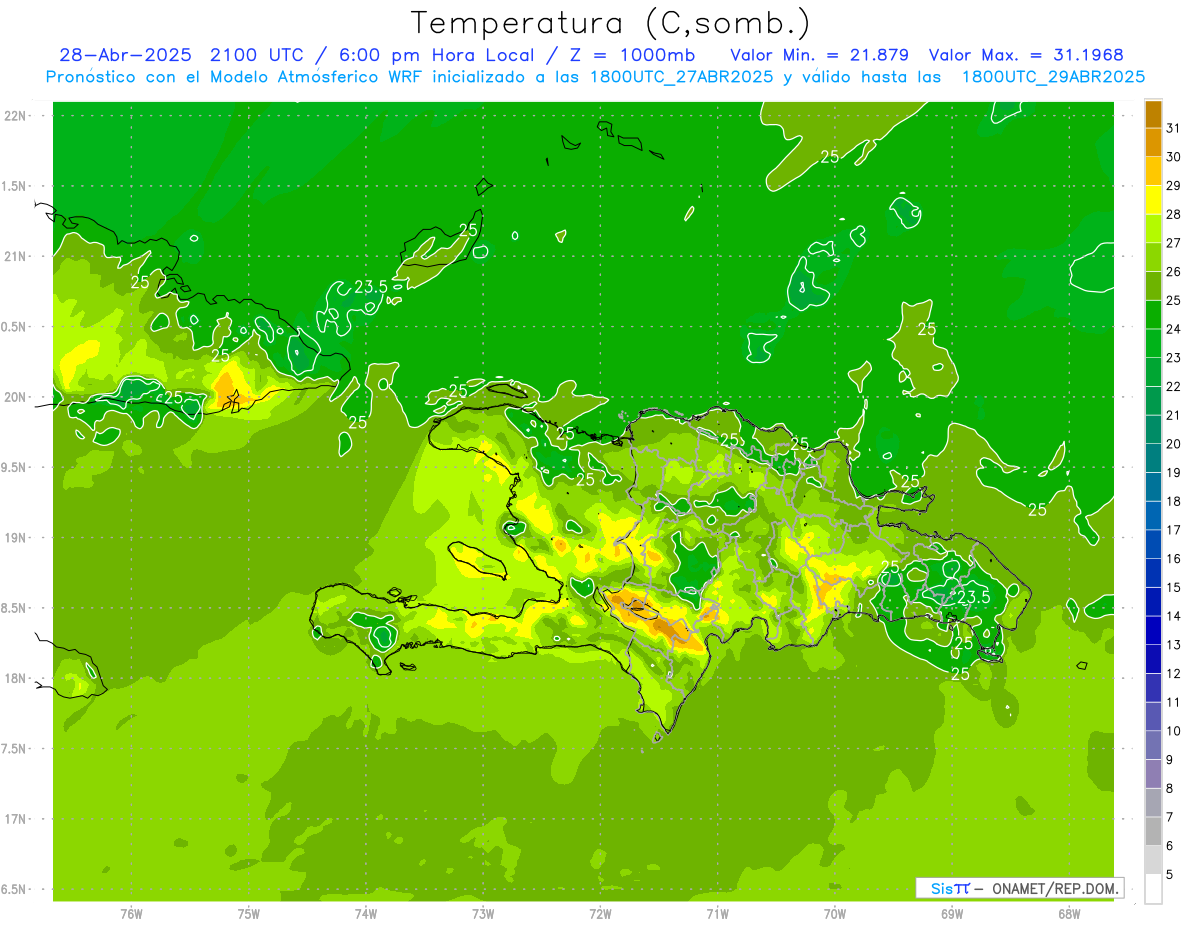This screenshot has width=1200, height=927.
Task: Click the 19N latitude axis label
Action: (x=16, y=538)
